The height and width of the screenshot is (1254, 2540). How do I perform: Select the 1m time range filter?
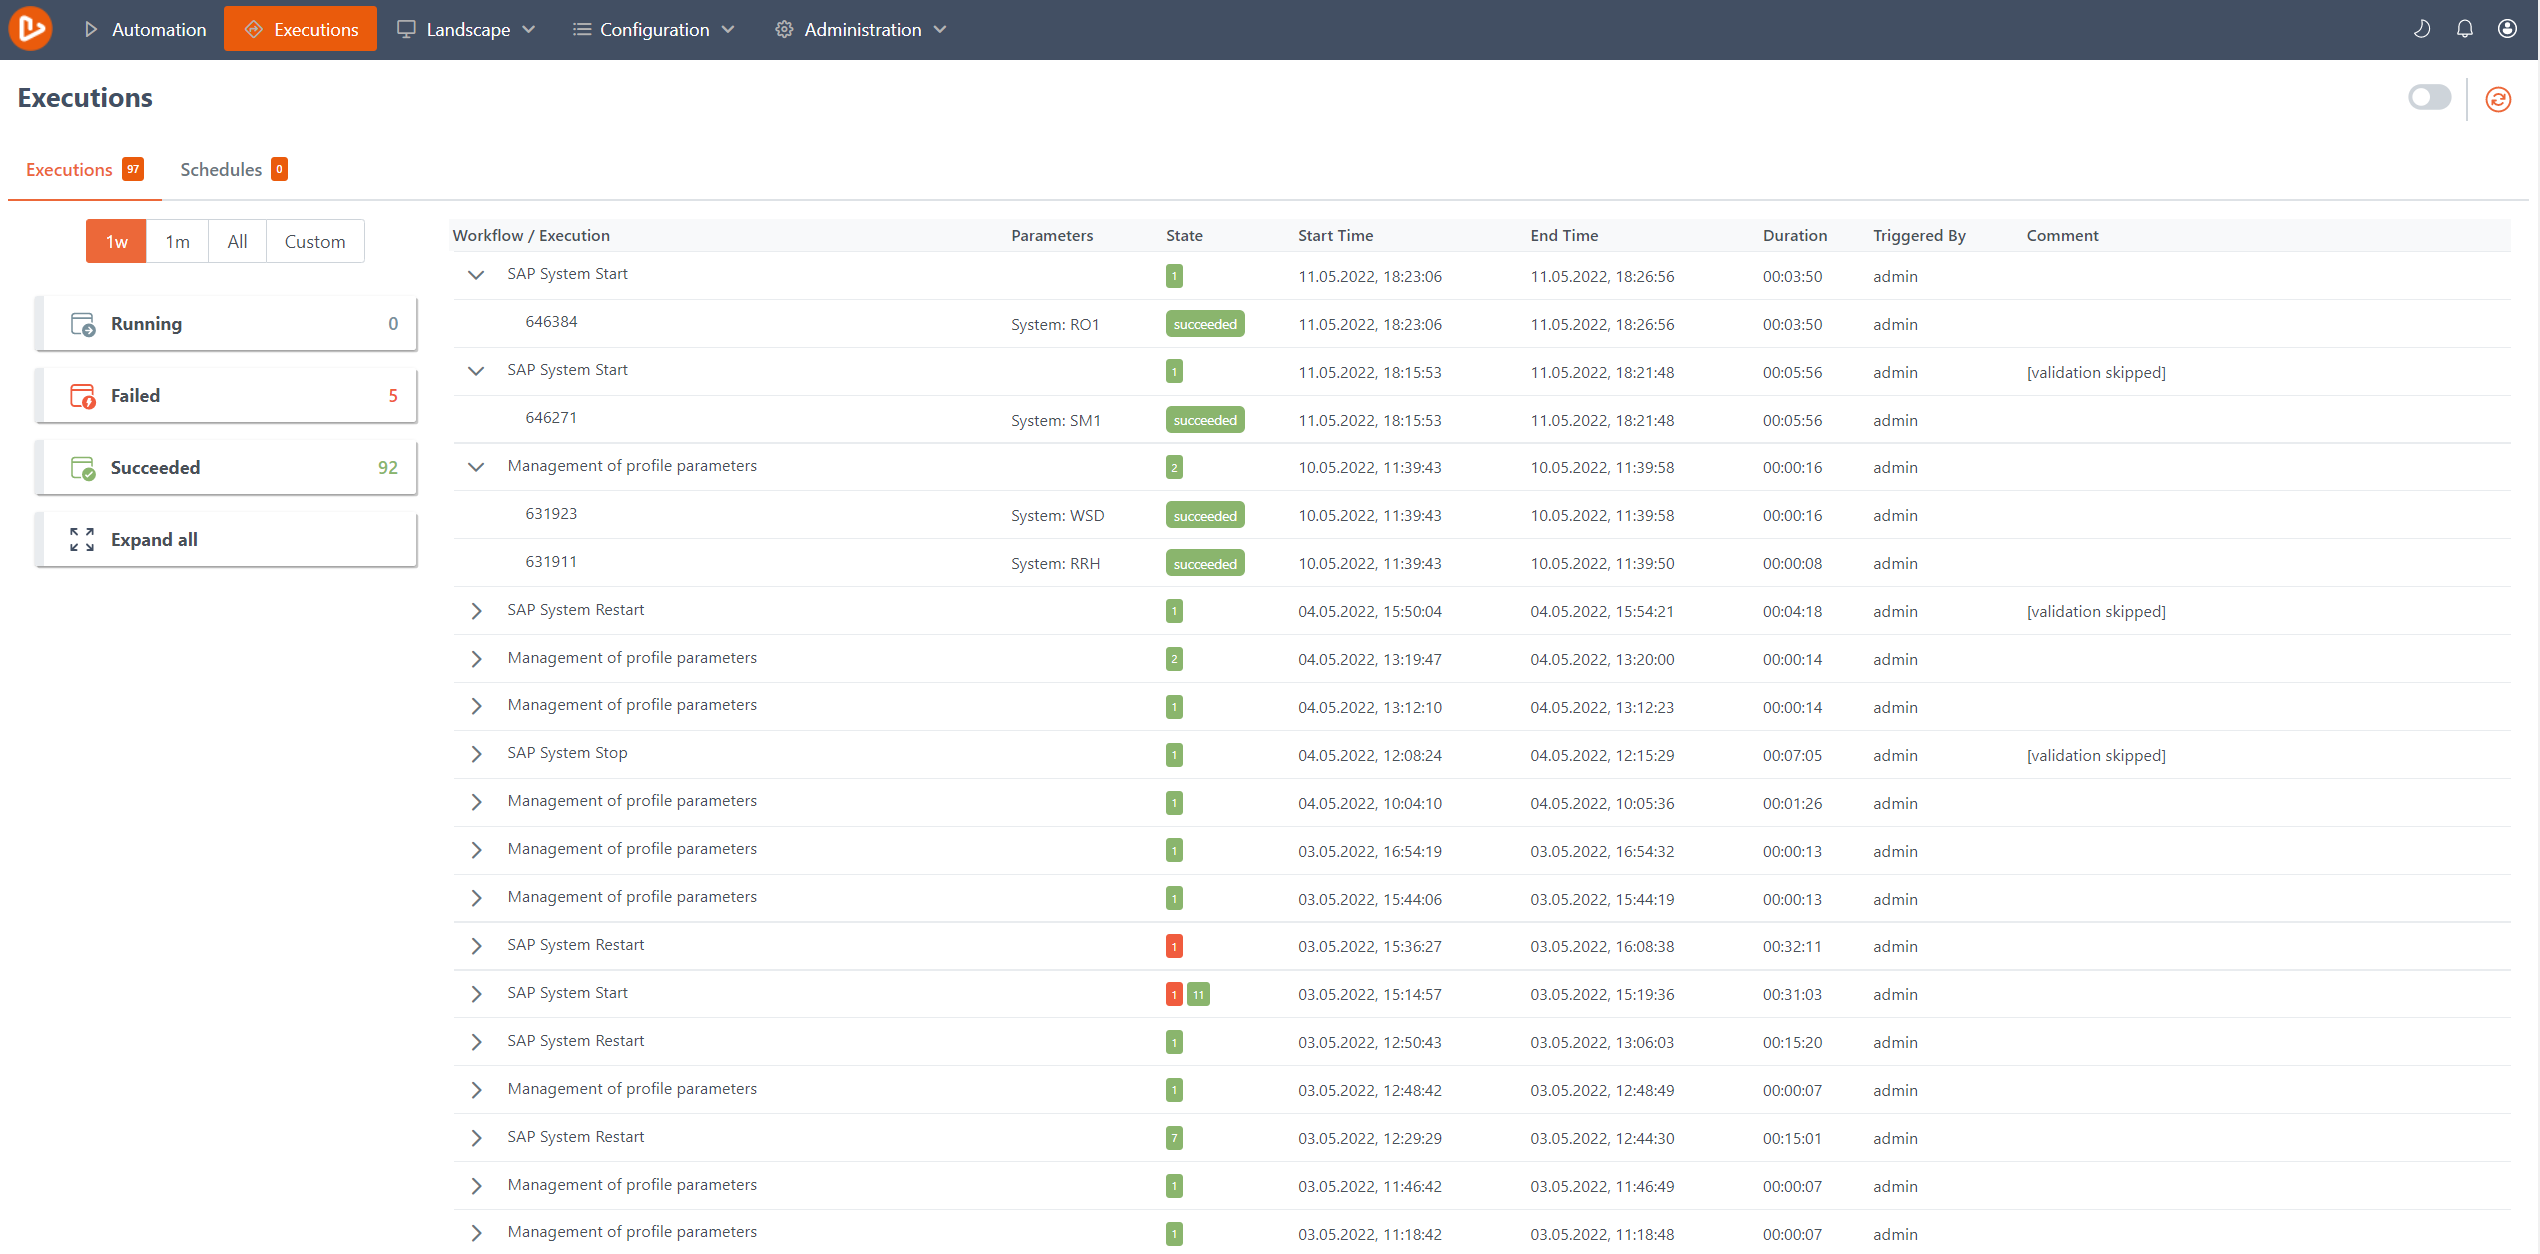point(177,241)
